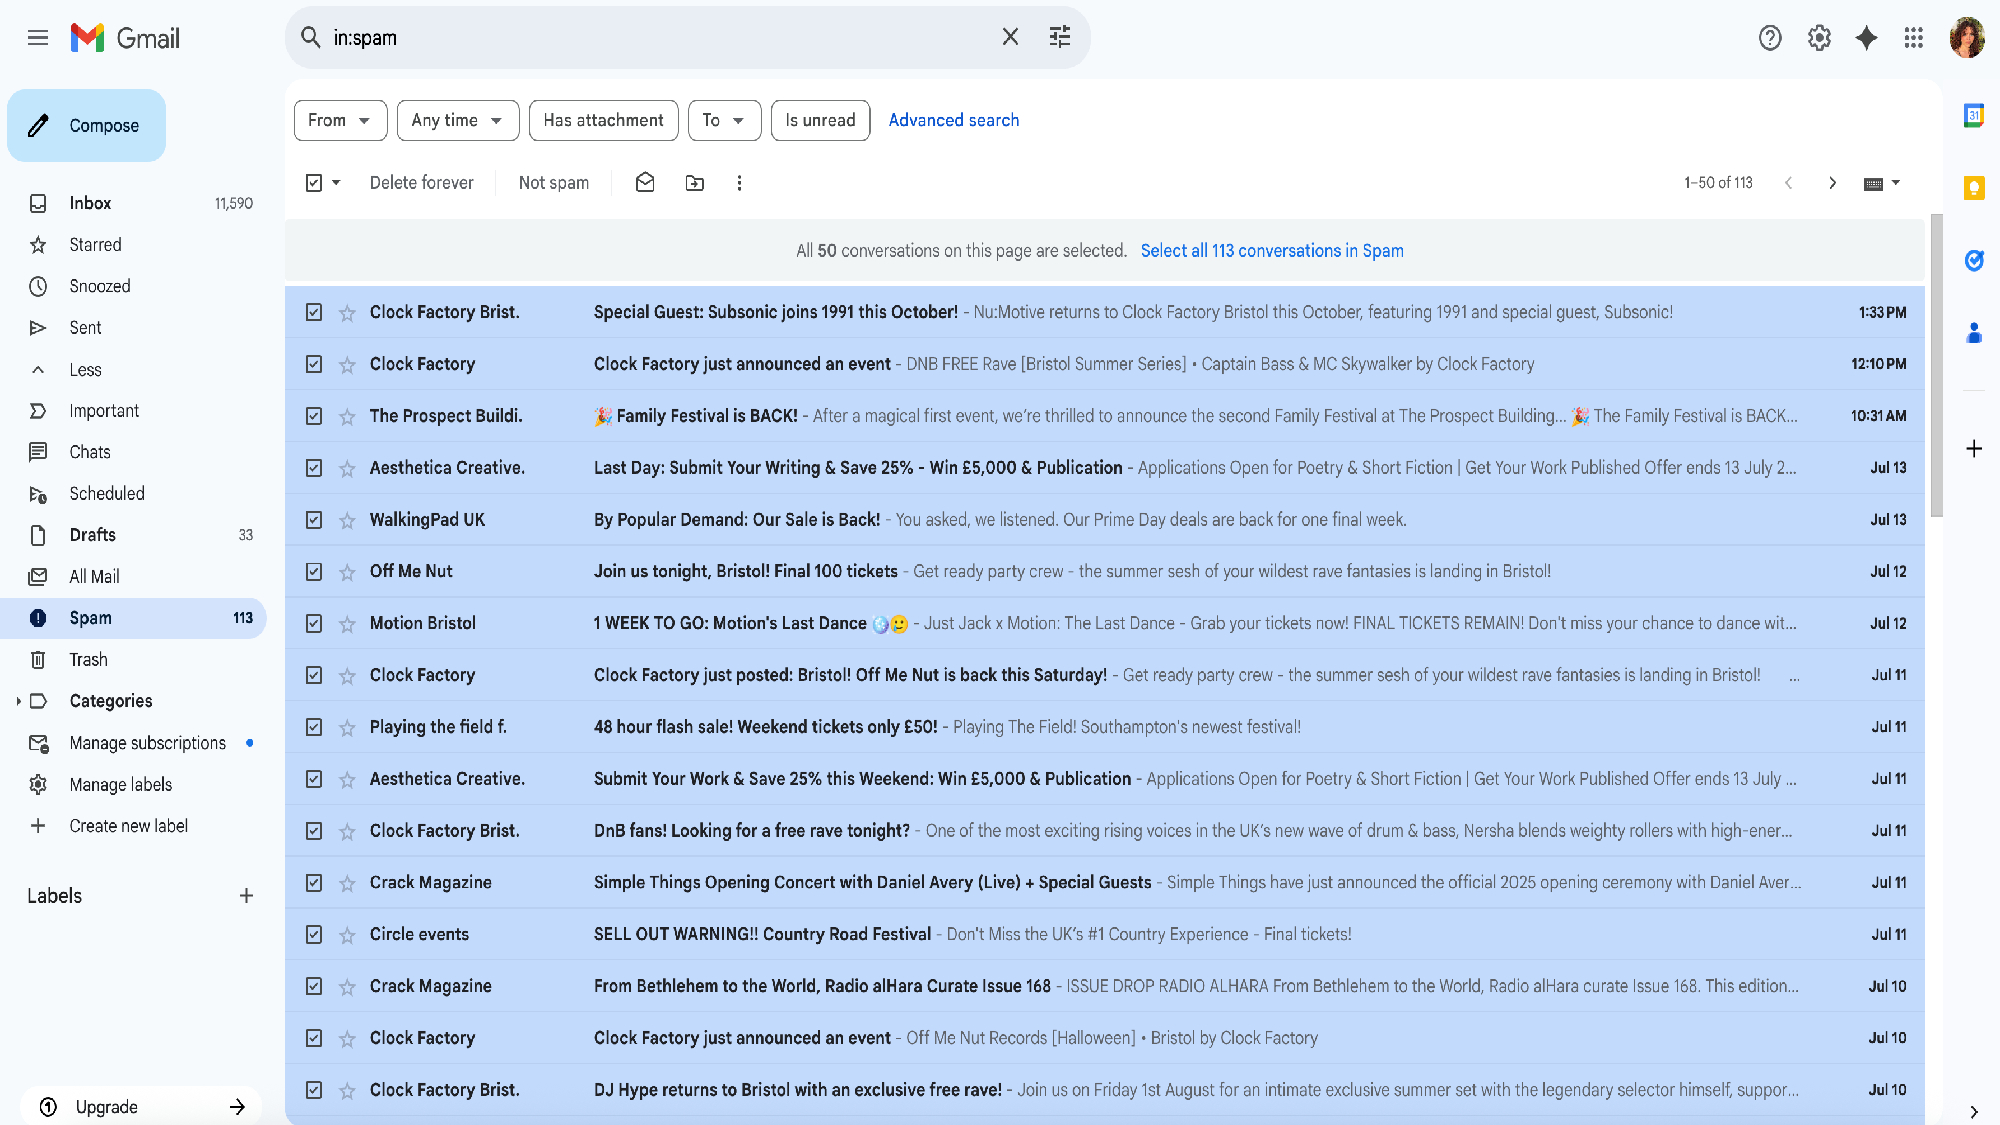The width and height of the screenshot is (2000, 1125).
Task: Go to Drafts folder
Action: 92,535
